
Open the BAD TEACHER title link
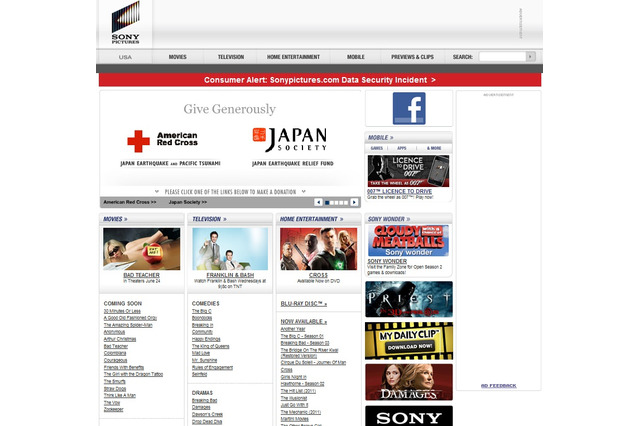click(141, 275)
